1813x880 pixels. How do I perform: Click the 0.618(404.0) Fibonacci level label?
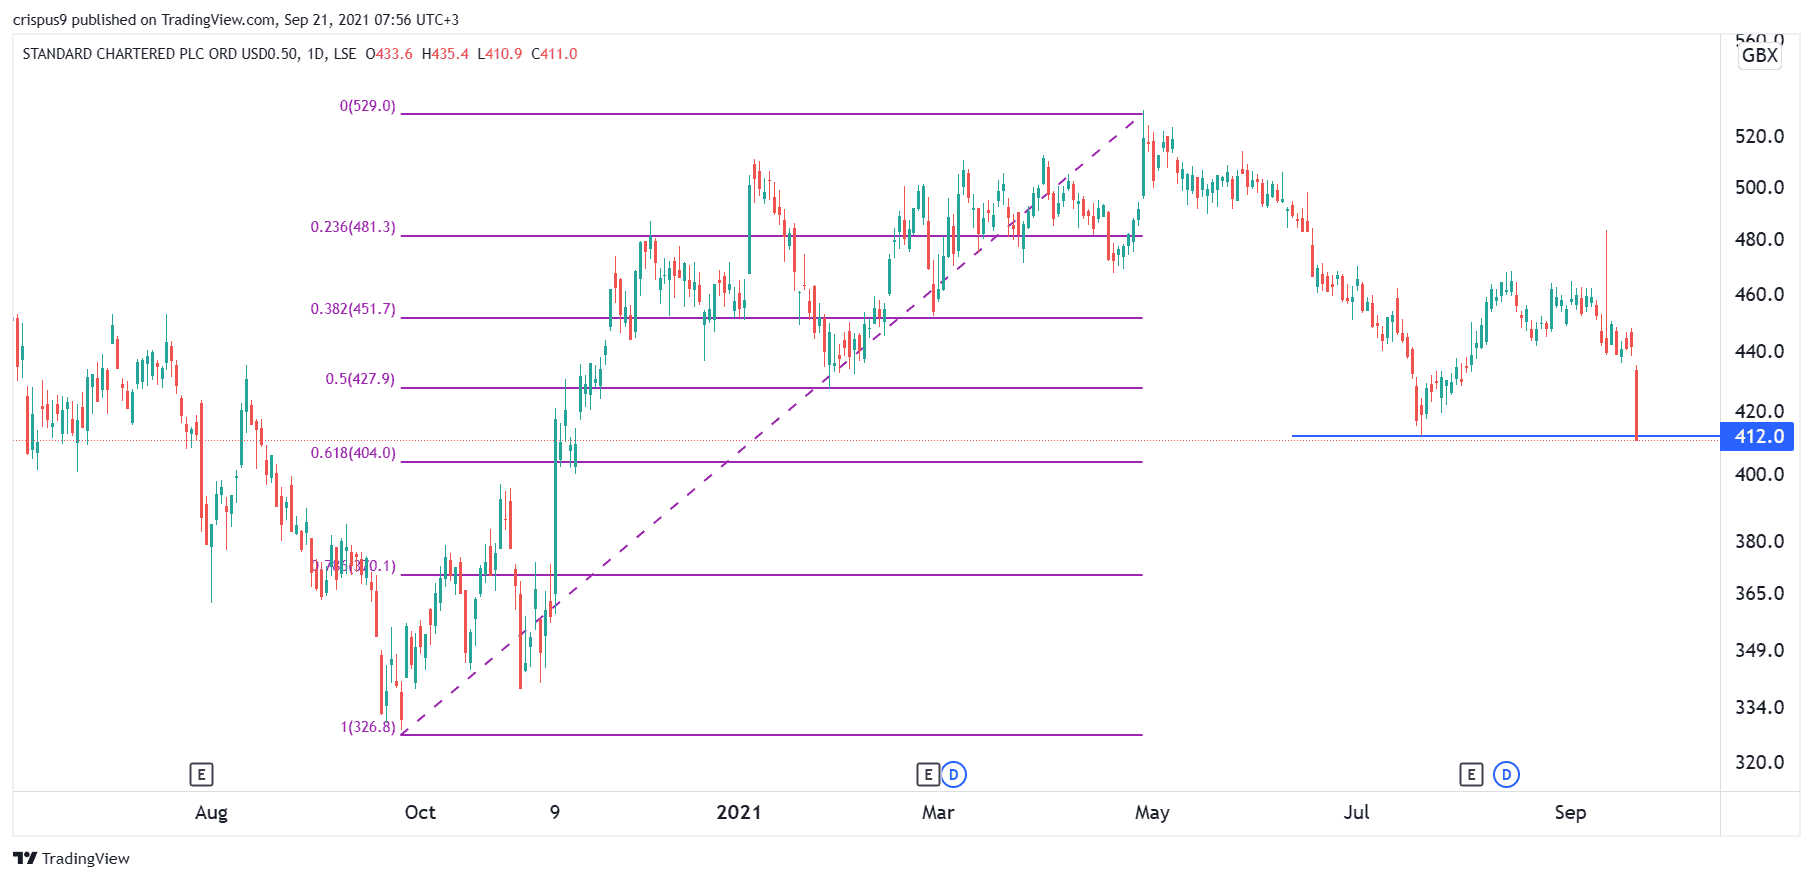(353, 453)
